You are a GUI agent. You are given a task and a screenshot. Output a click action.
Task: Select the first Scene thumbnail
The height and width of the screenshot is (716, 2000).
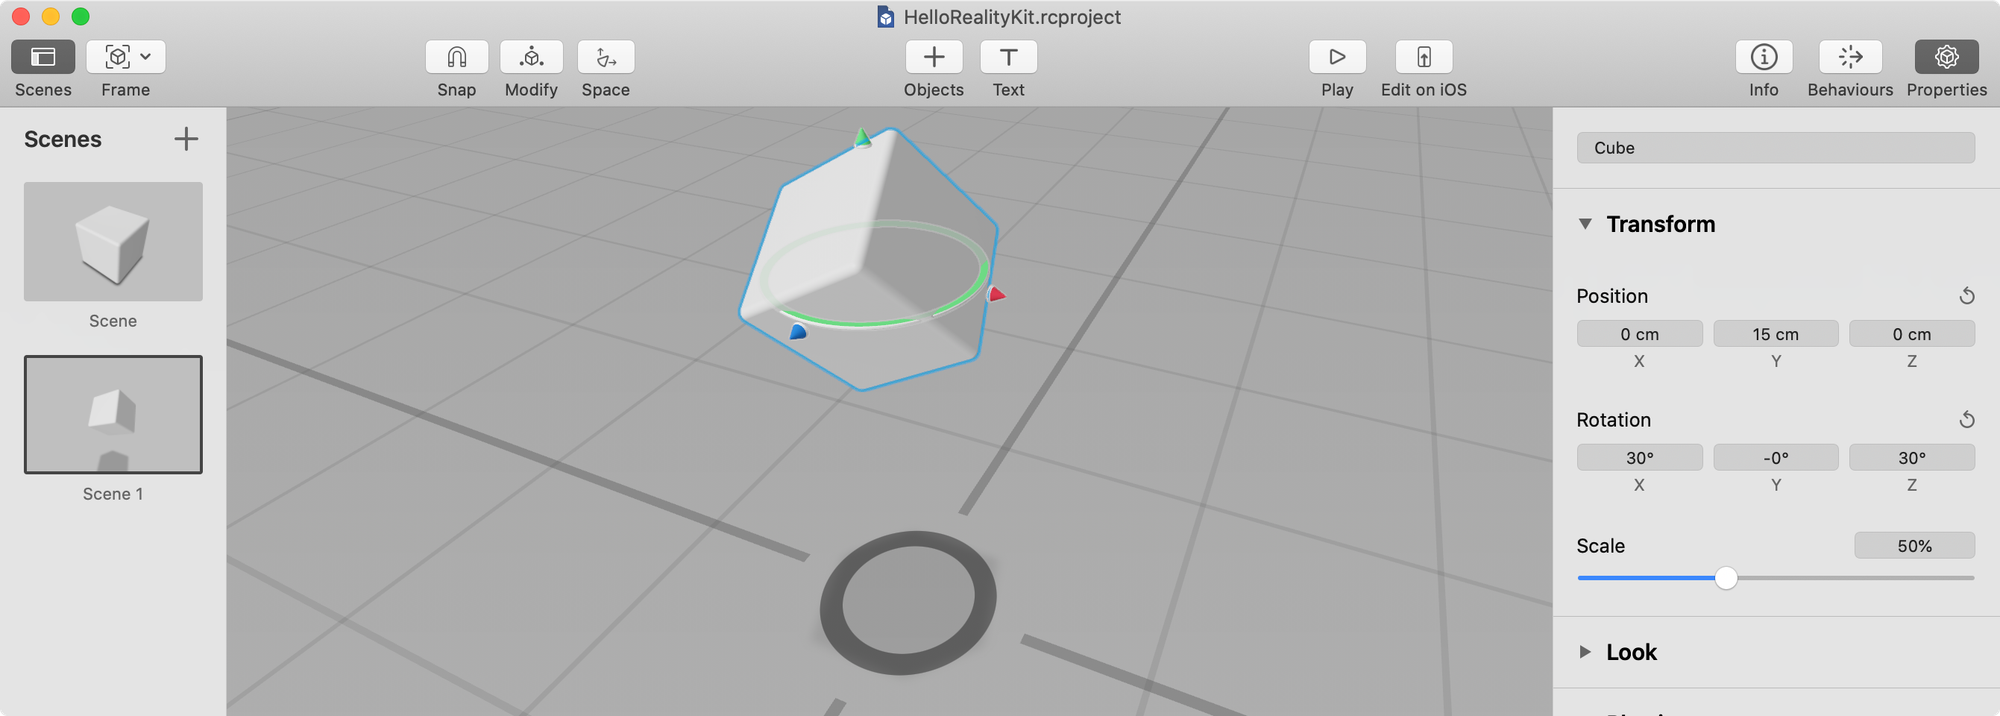(x=113, y=242)
